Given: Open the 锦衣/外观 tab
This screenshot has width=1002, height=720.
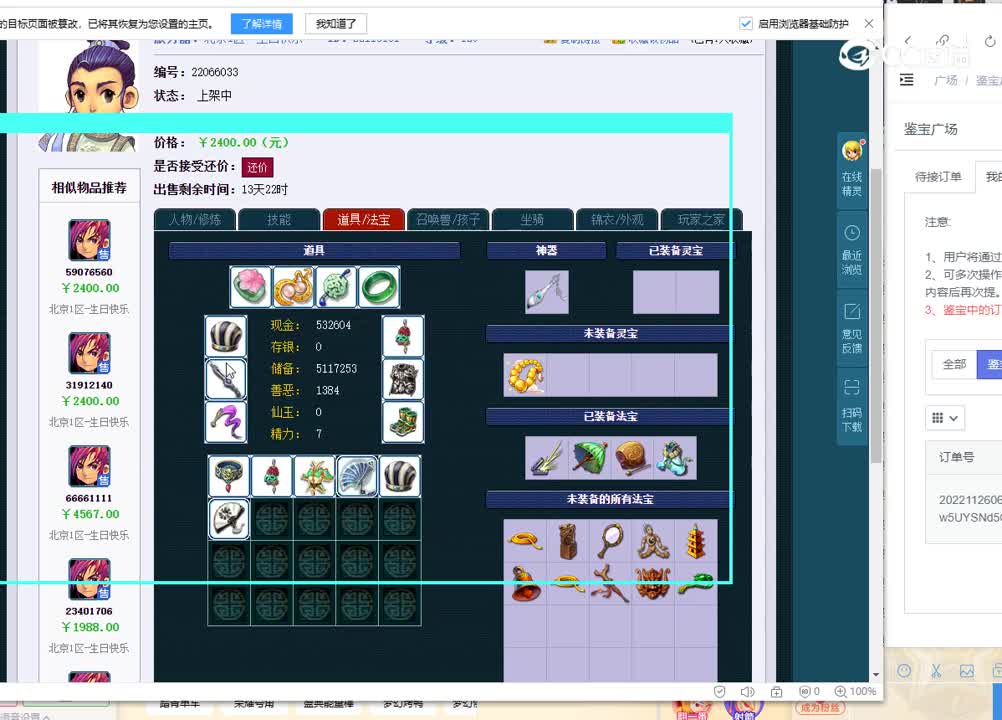Looking at the screenshot, I should (617, 219).
